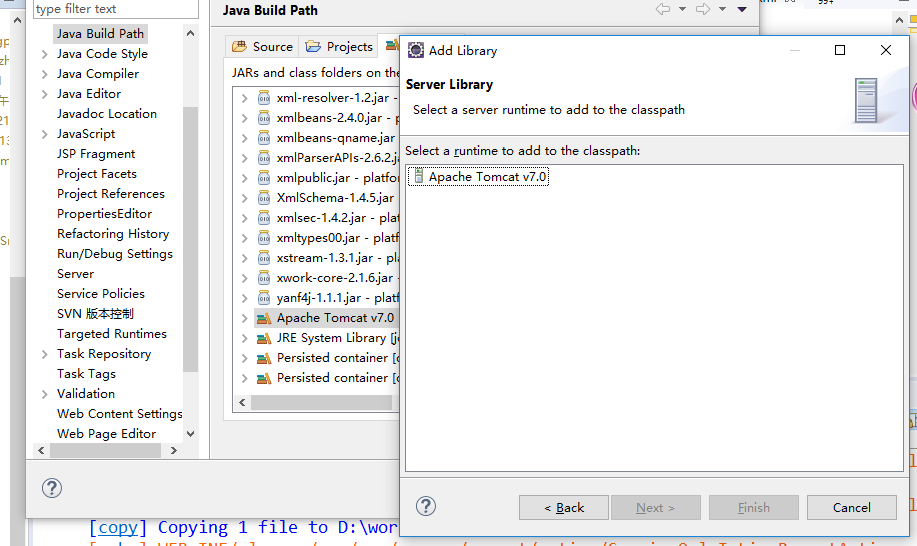Click the second Persisted container library icon

coord(264,378)
